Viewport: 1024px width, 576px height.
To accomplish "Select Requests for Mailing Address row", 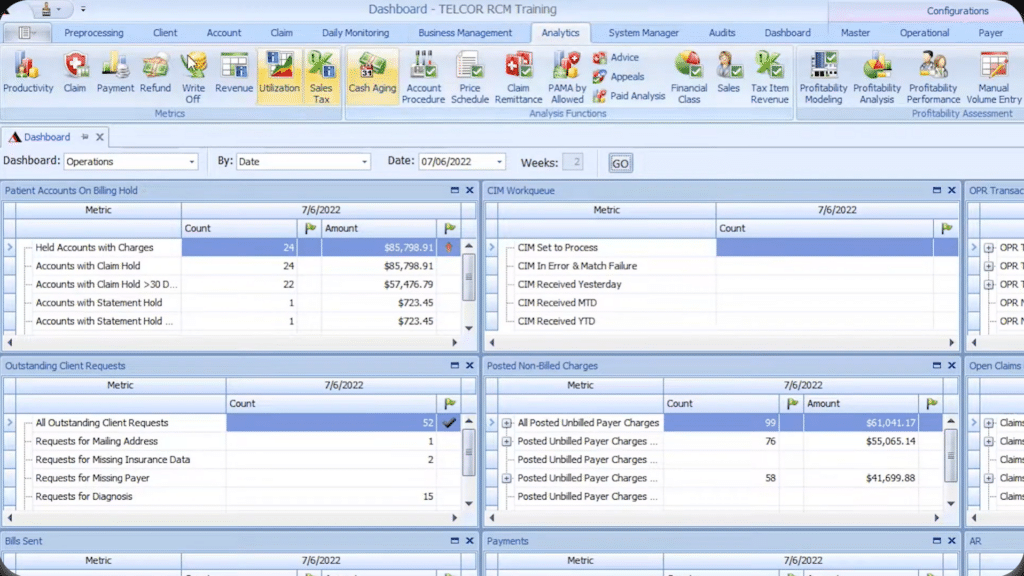I will click(239, 441).
